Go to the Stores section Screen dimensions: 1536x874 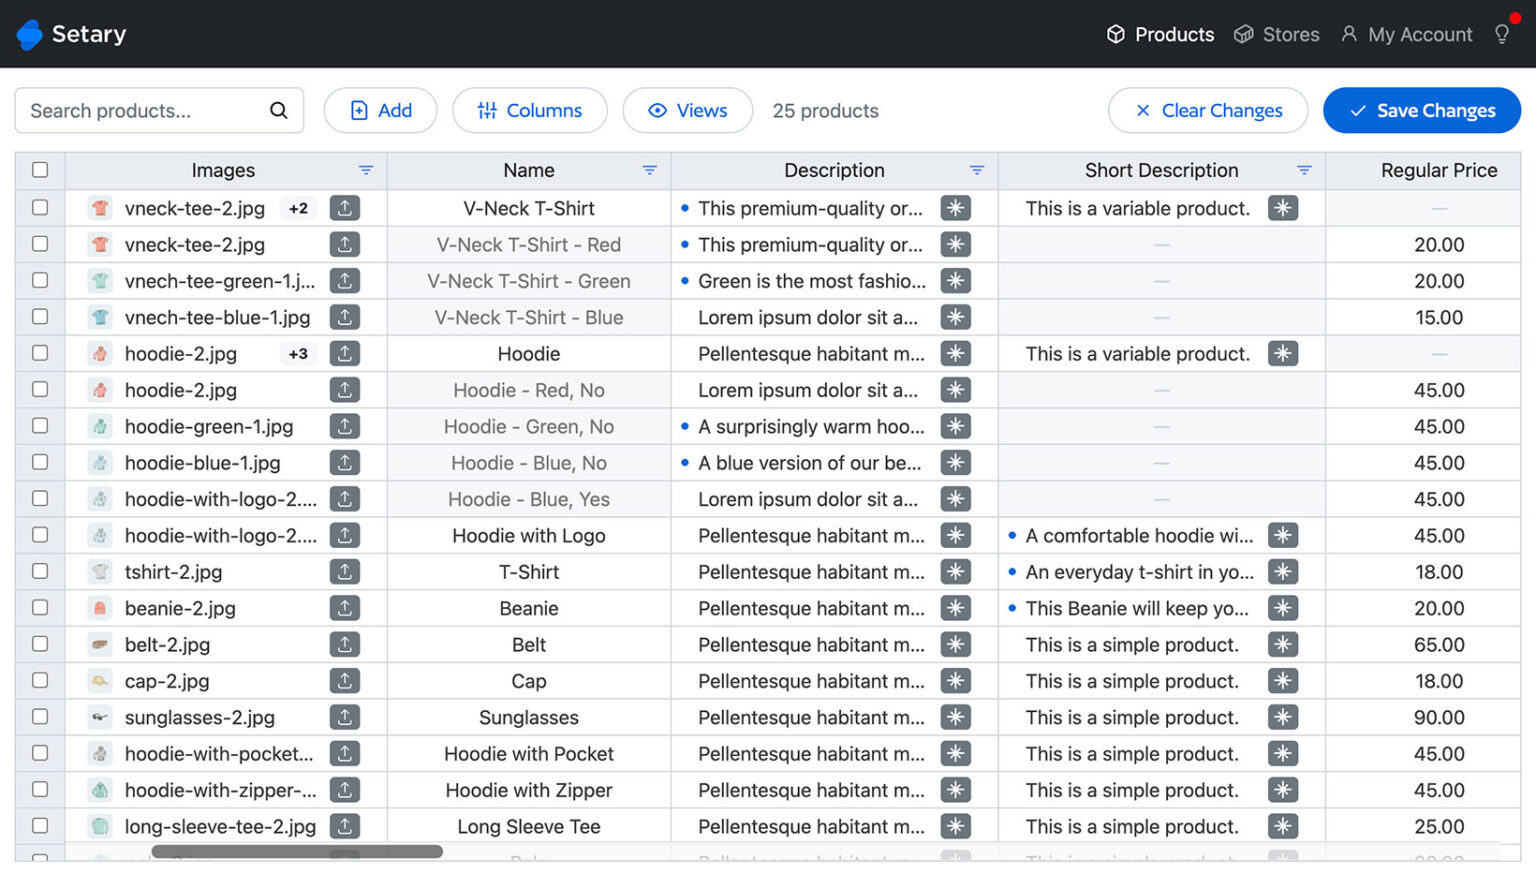[1277, 33]
